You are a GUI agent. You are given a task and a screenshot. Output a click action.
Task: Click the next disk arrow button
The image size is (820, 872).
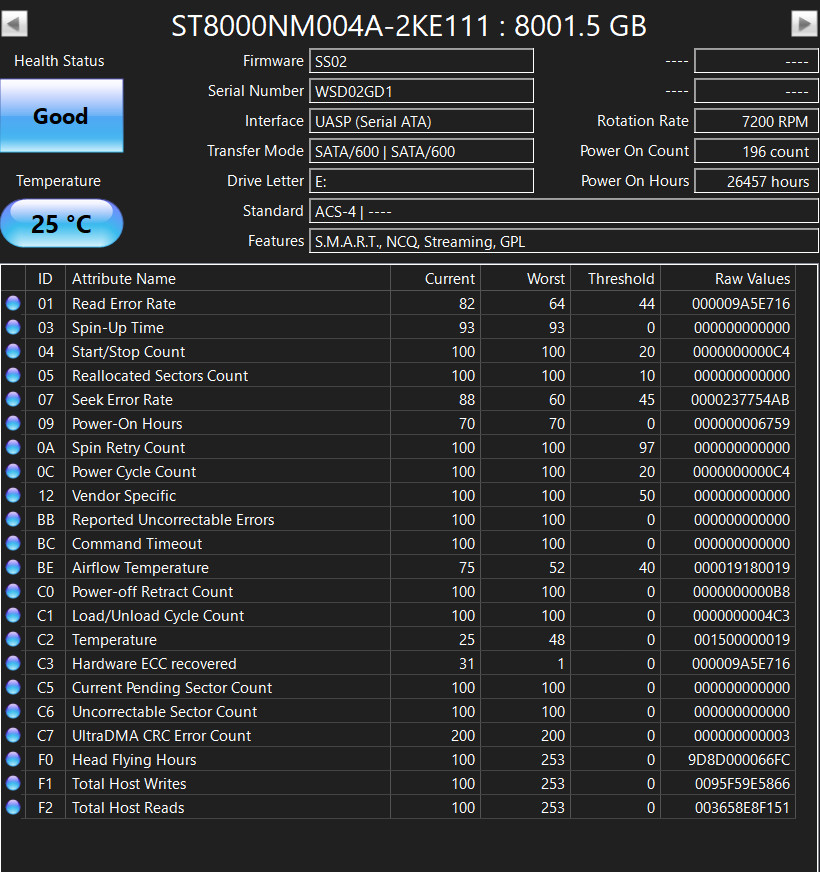pyautogui.click(x=804, y=24)
